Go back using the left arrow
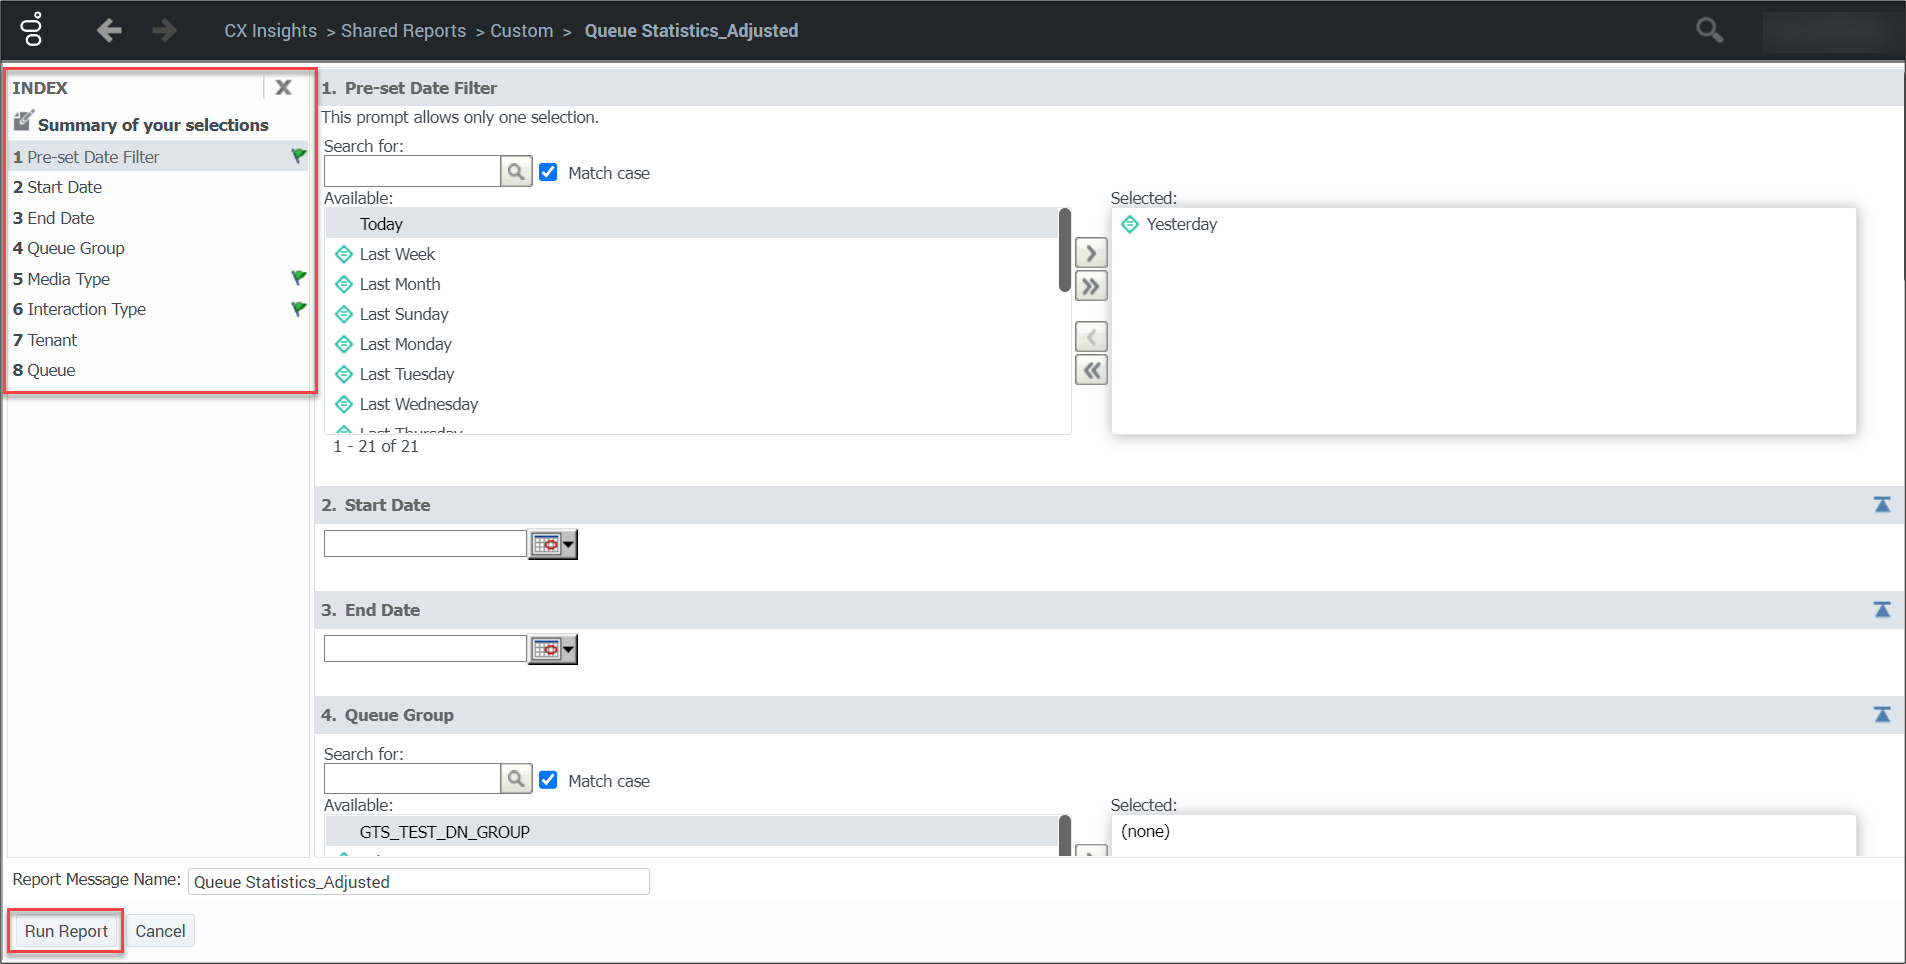This screenshot has height=964, width=1906. coord(109,31)
